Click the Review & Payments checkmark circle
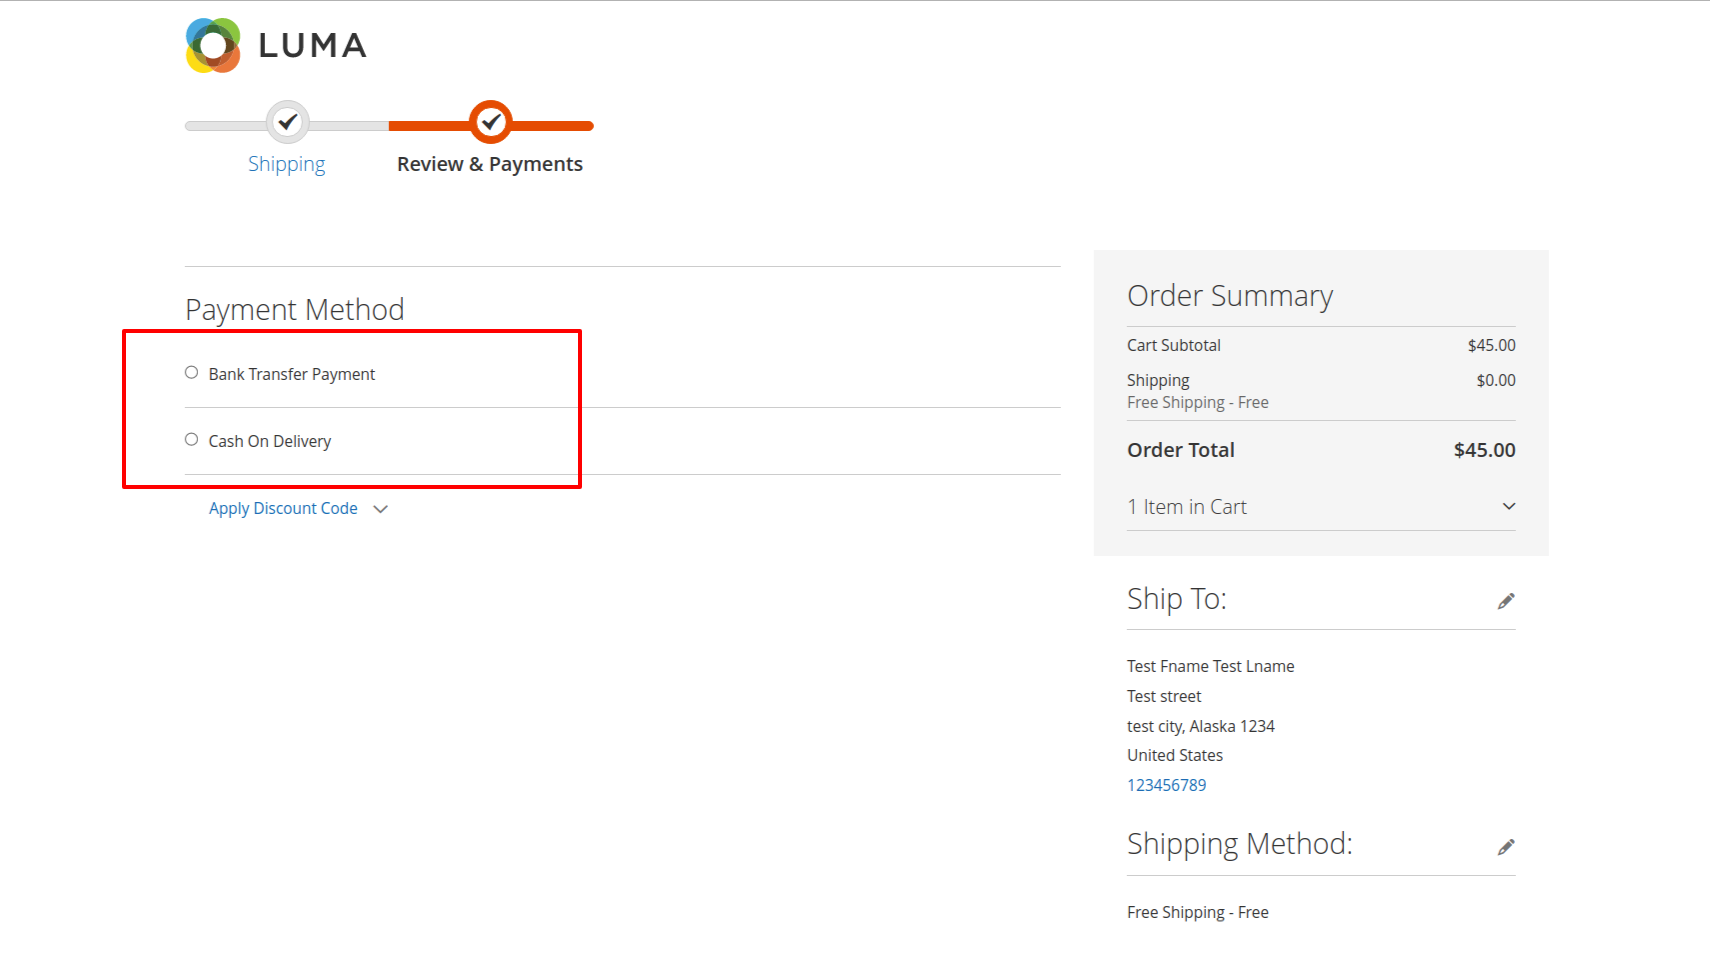The image size is (1710, 956). (491, 122)
